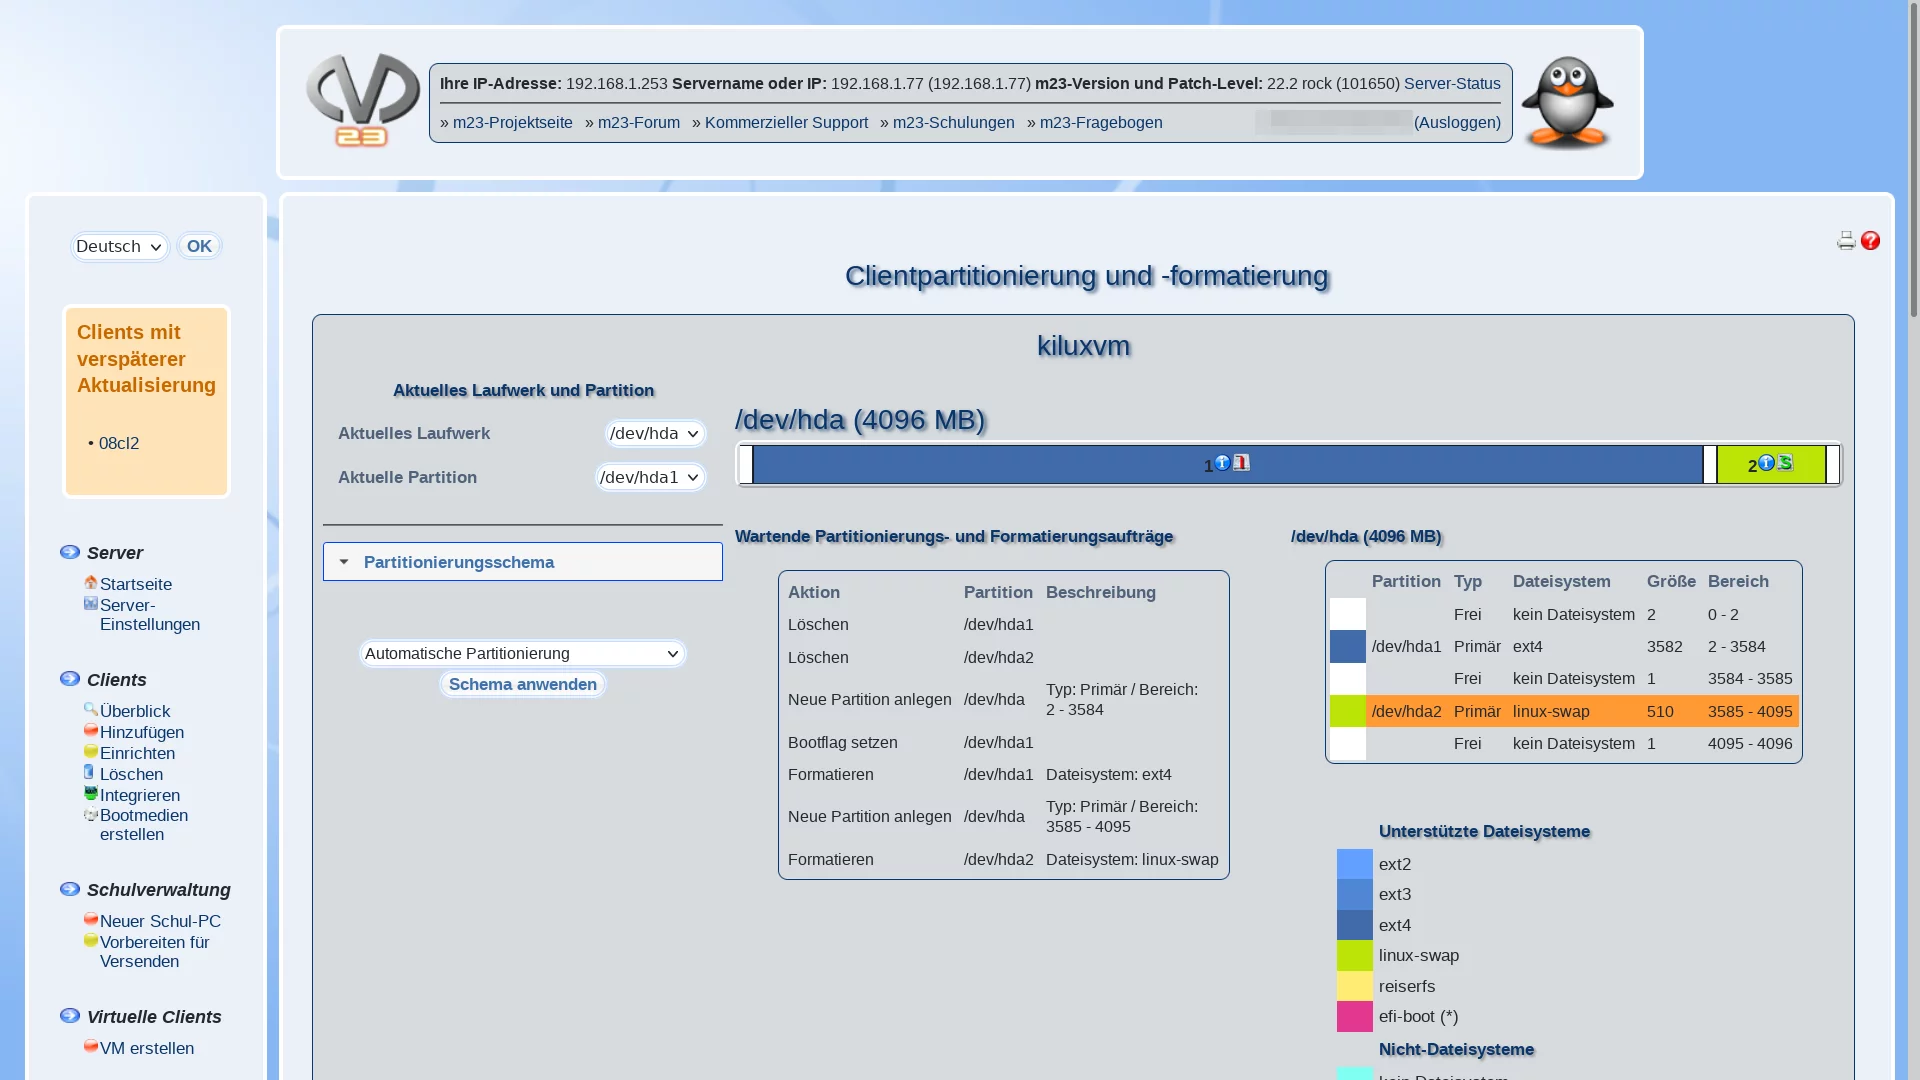Image resolution: width=1920 pixels, height=1080 pixels.
Task: Open Einrichten menu item
Action: click(138, 753)
